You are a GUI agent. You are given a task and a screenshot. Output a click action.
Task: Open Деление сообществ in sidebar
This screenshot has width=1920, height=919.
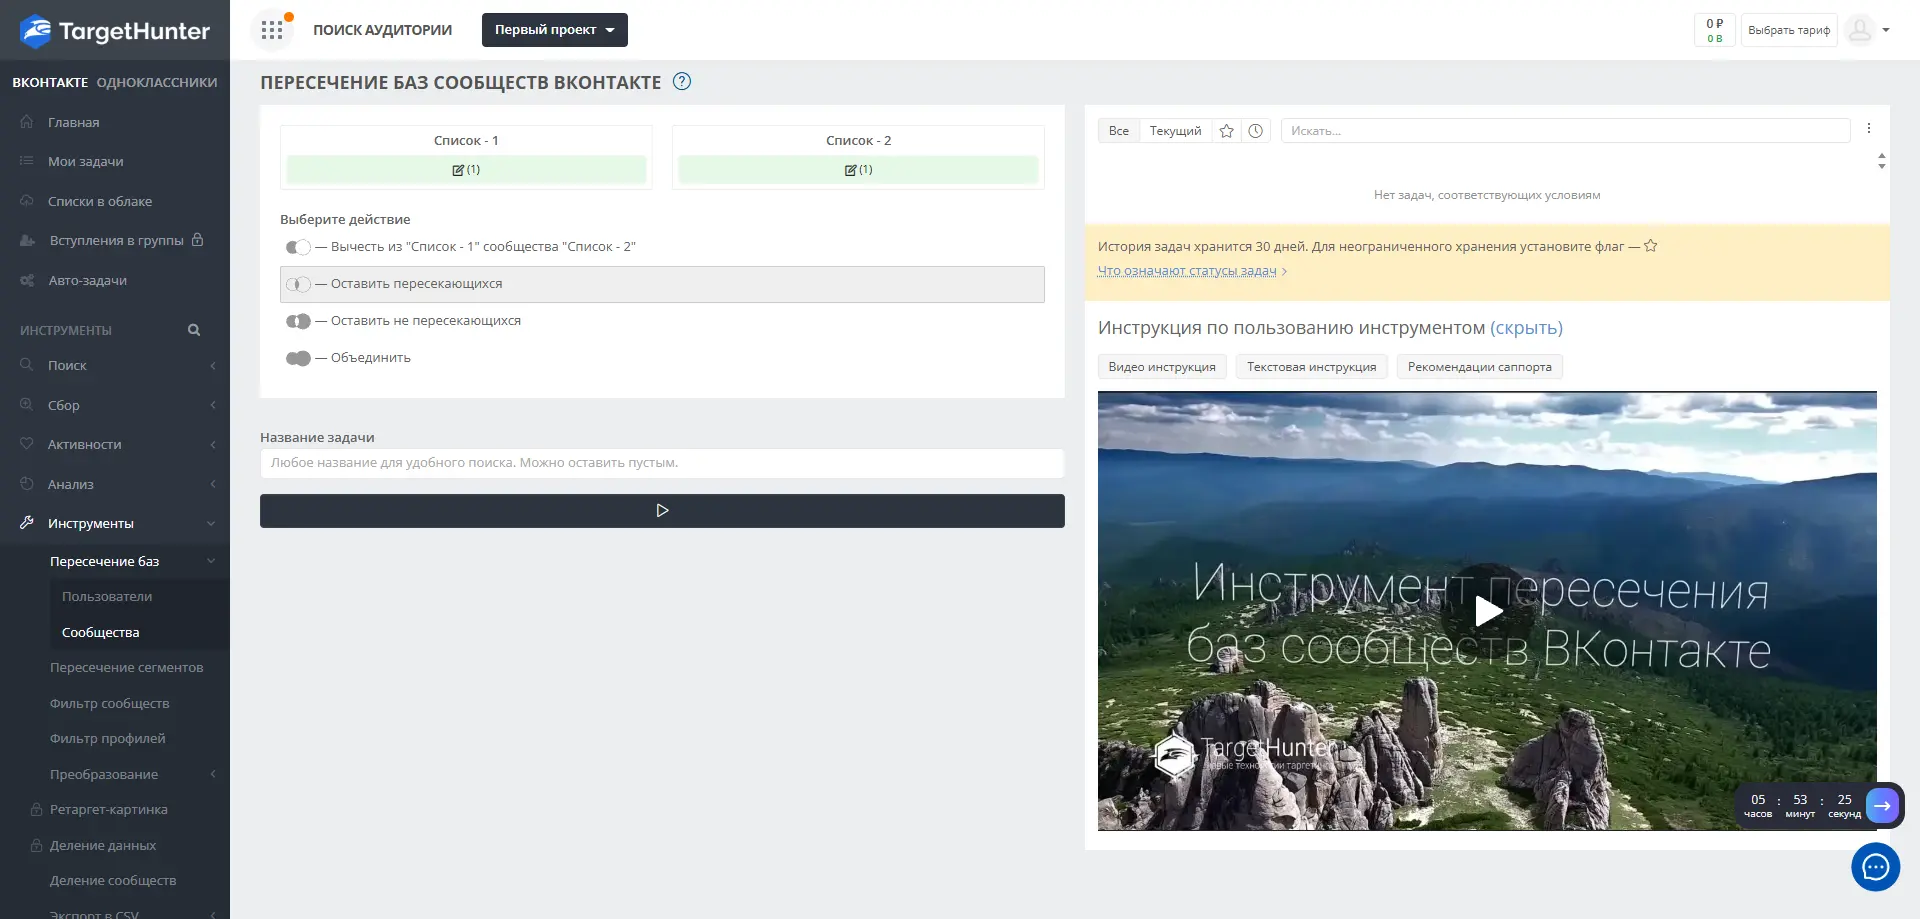pyautogui.click(x=113, y=881)
